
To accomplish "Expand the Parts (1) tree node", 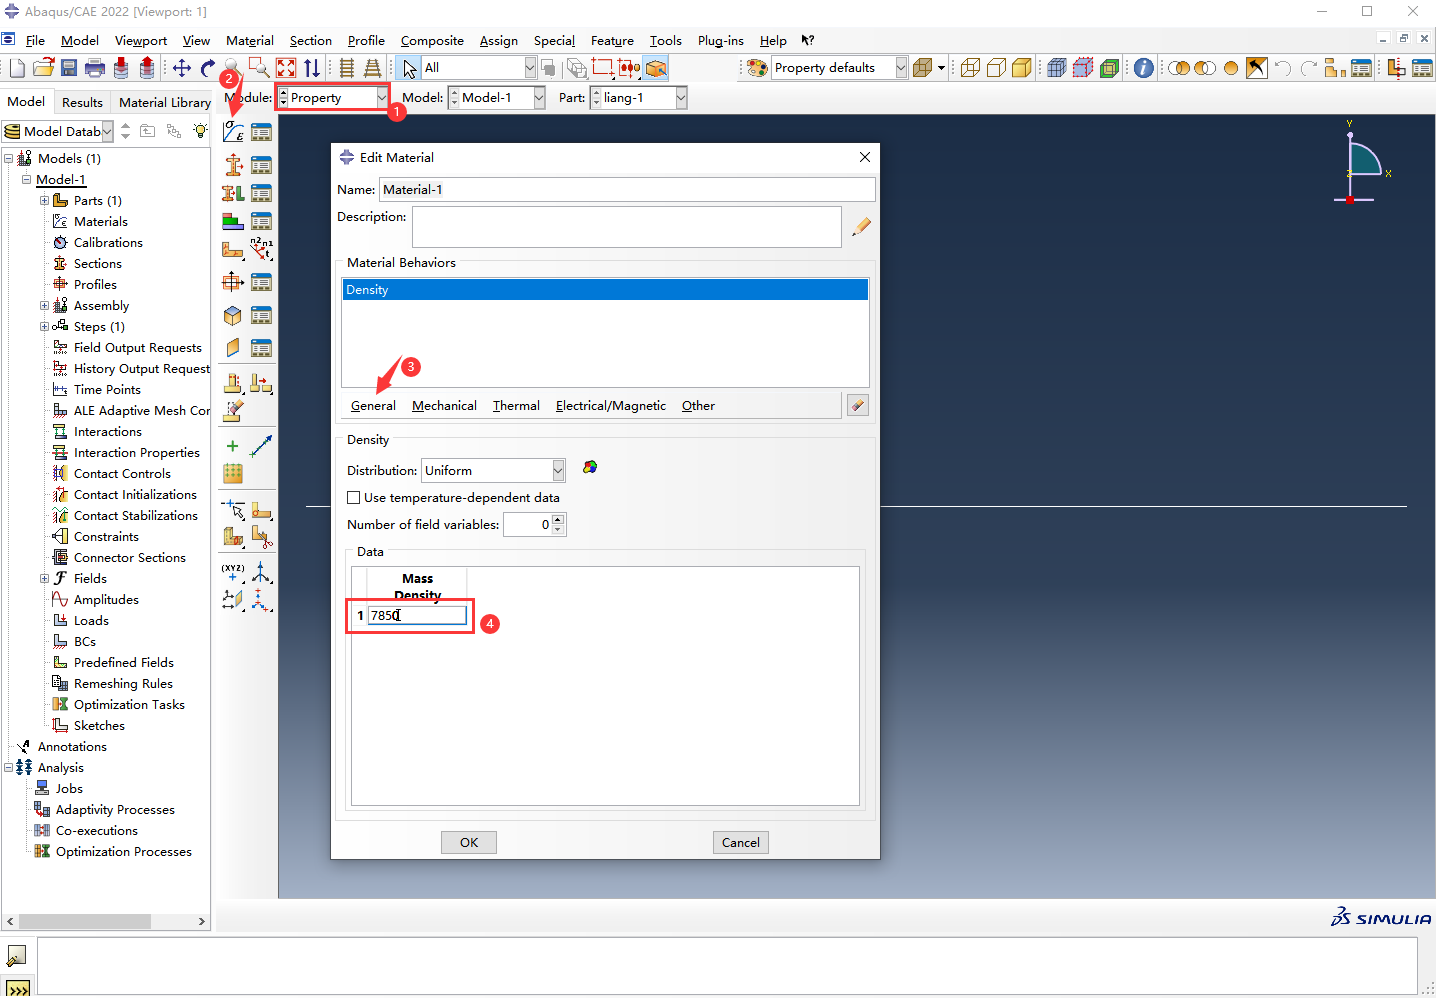I will 44,201.
